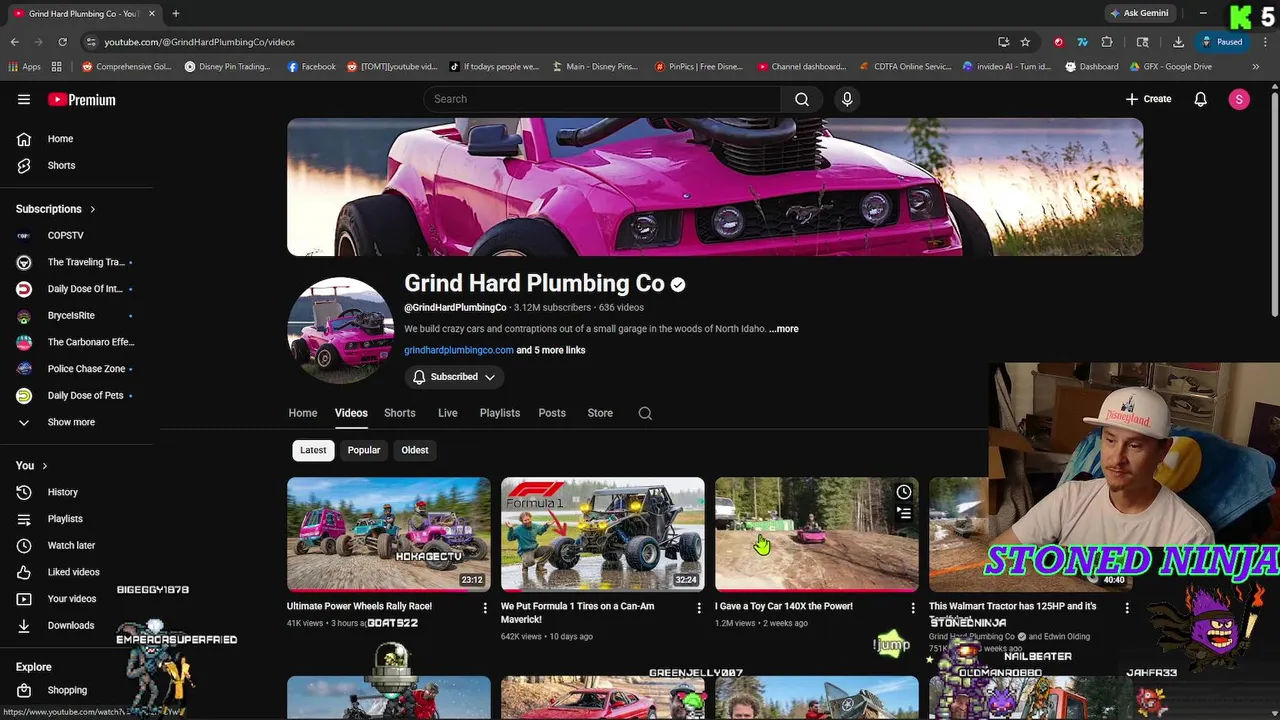Viewport: 1280px width, 720px height.
Task: Expand channel description with ...more
Action: tap(784, 329)
